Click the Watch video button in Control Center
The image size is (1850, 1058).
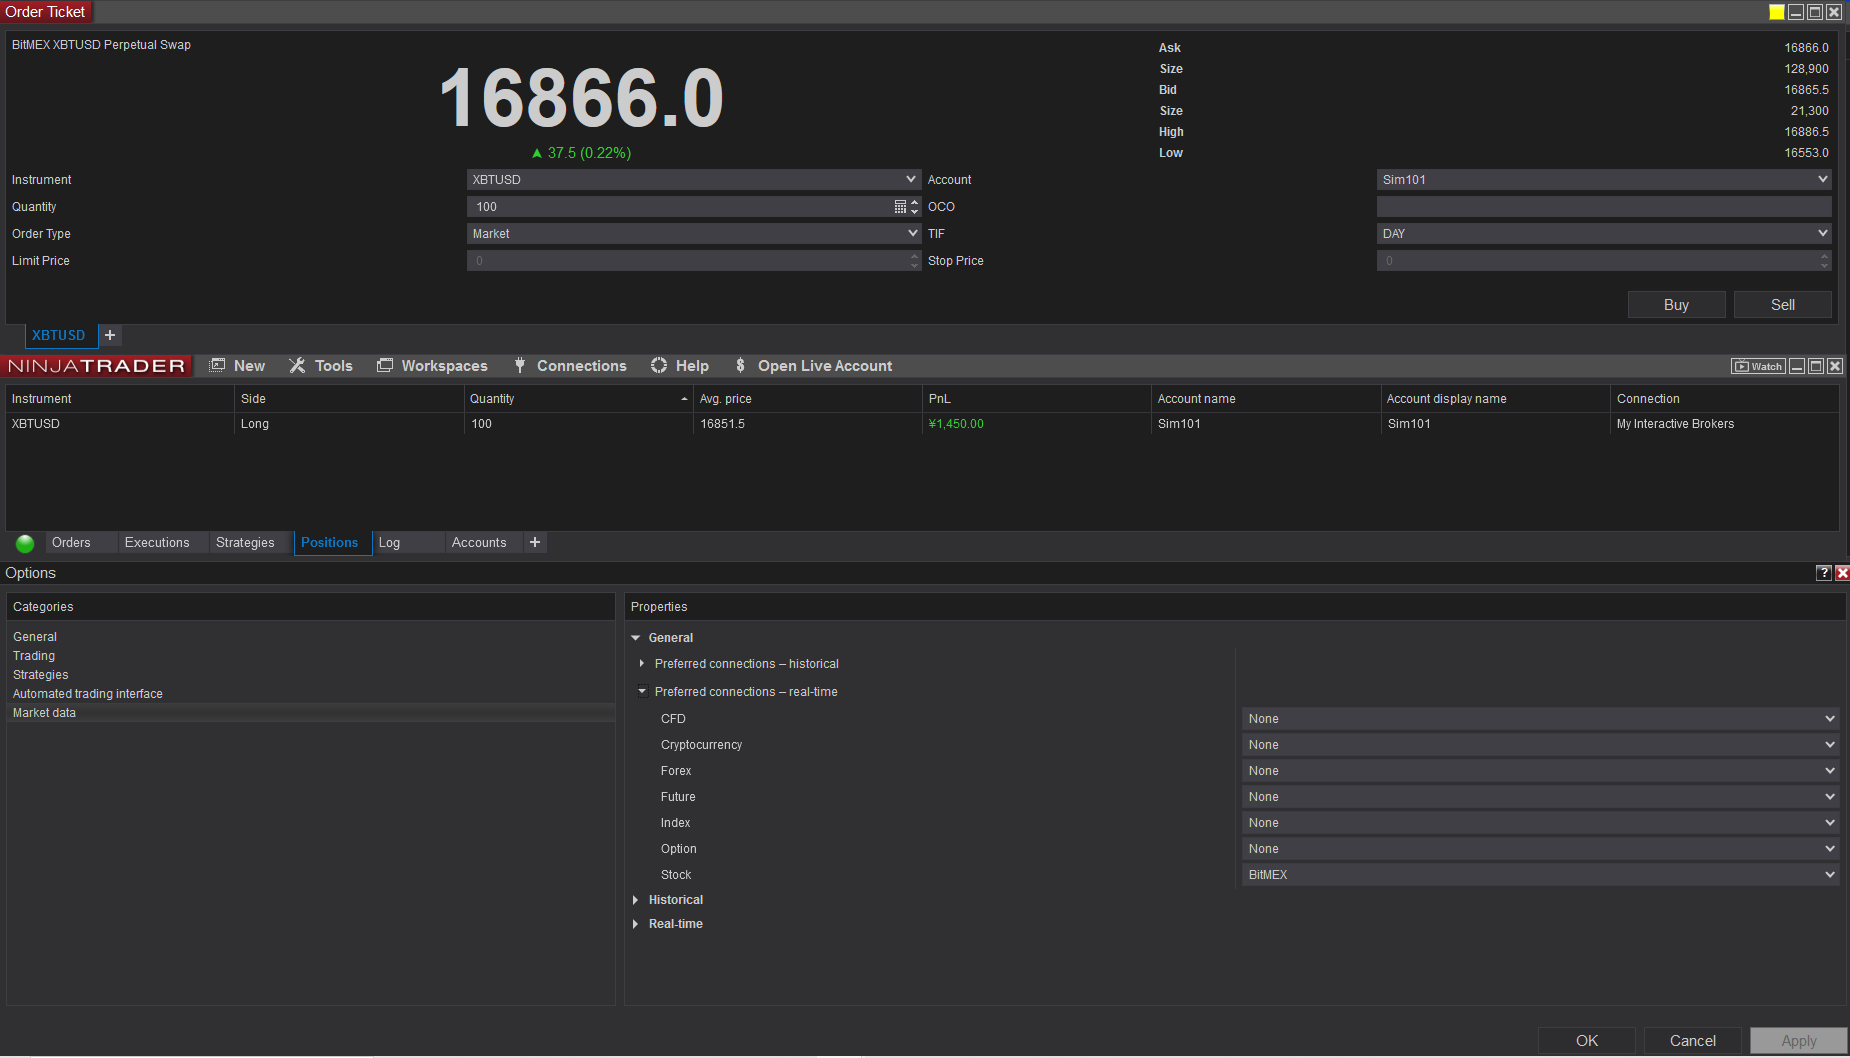[x=1758, y=366]
